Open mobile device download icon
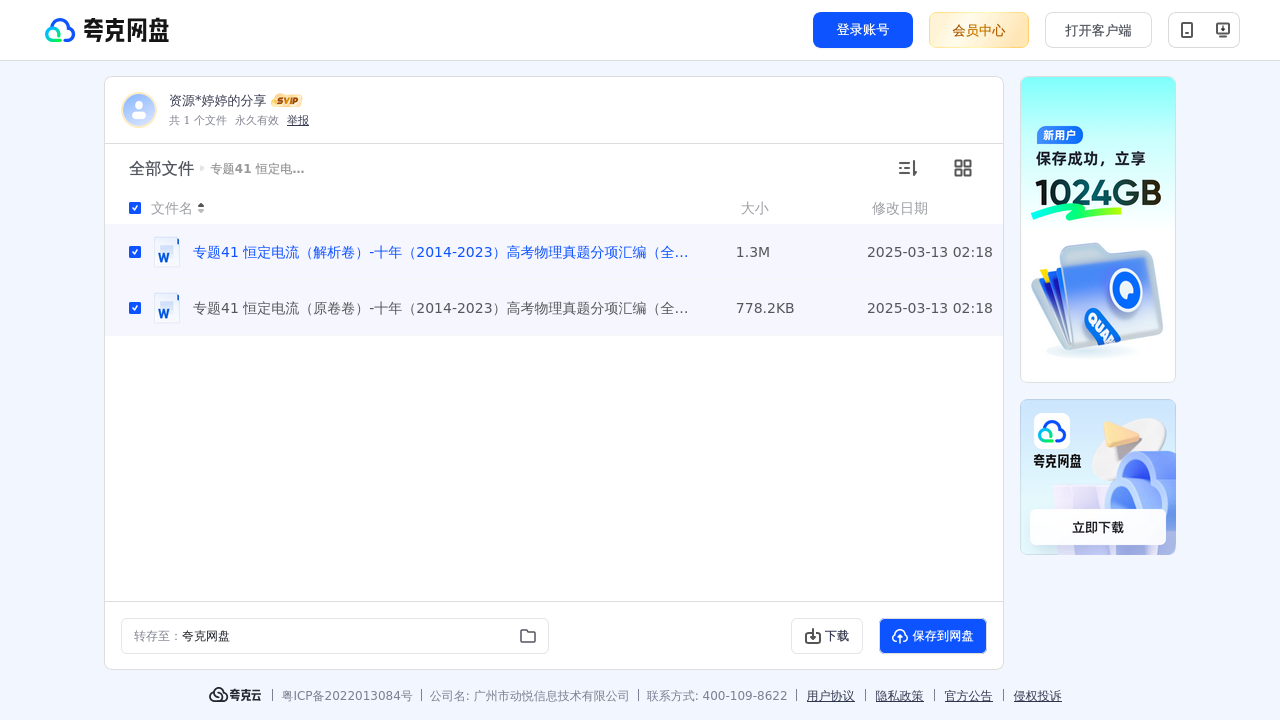Viewport: 1280px width, 720px height. pyautogui.click(x=1187, y=30)
